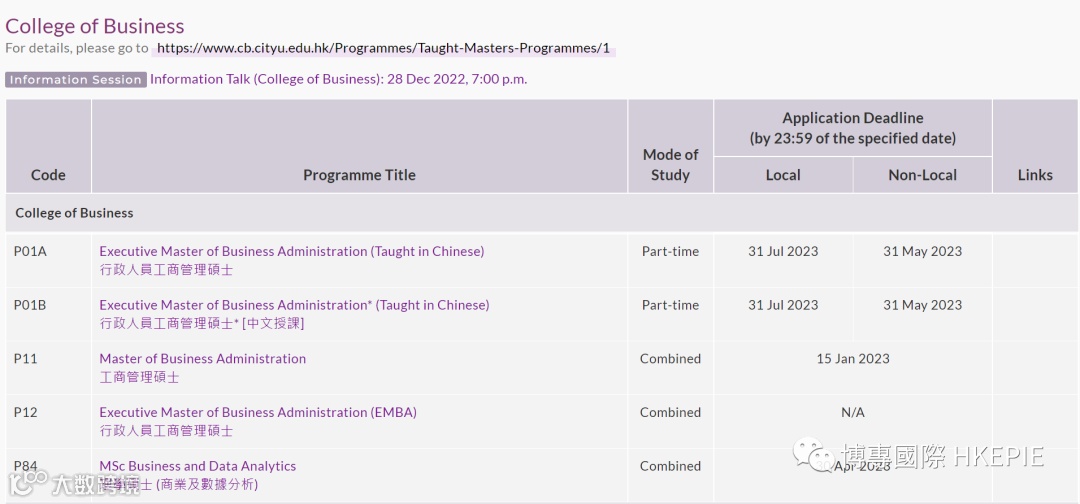
Task: Select the N/A deadline cell for P12
Action: pyautogui.click(x=853, y=421)
